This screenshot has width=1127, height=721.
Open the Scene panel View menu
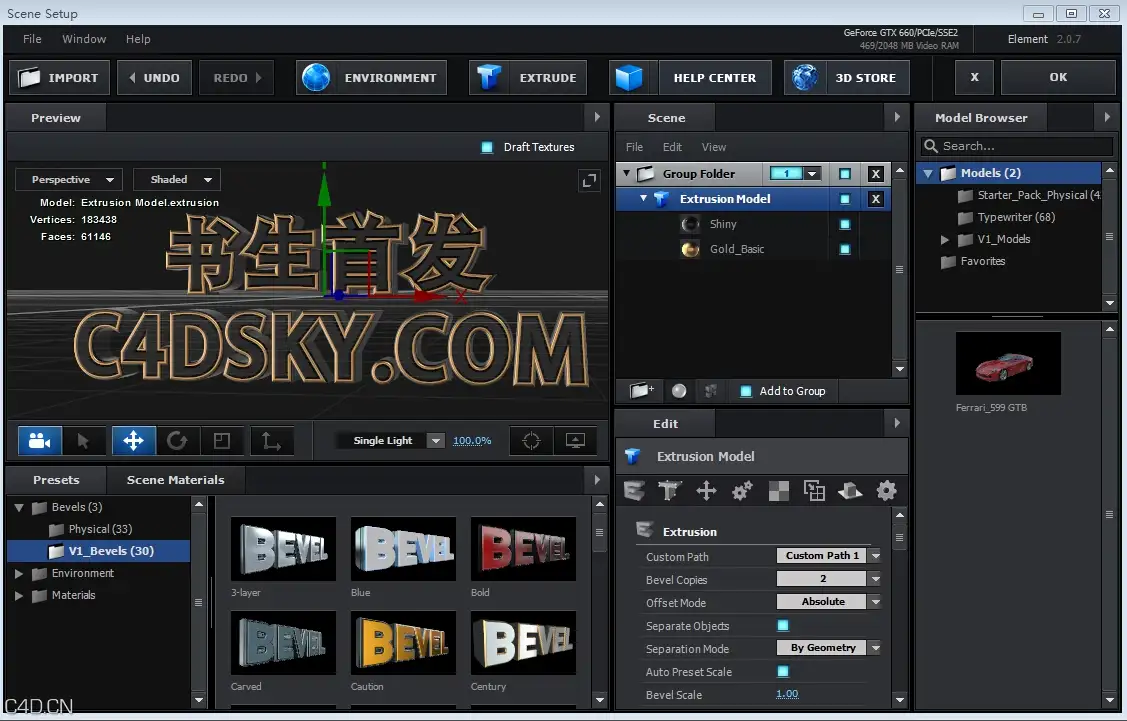[714, 147]
